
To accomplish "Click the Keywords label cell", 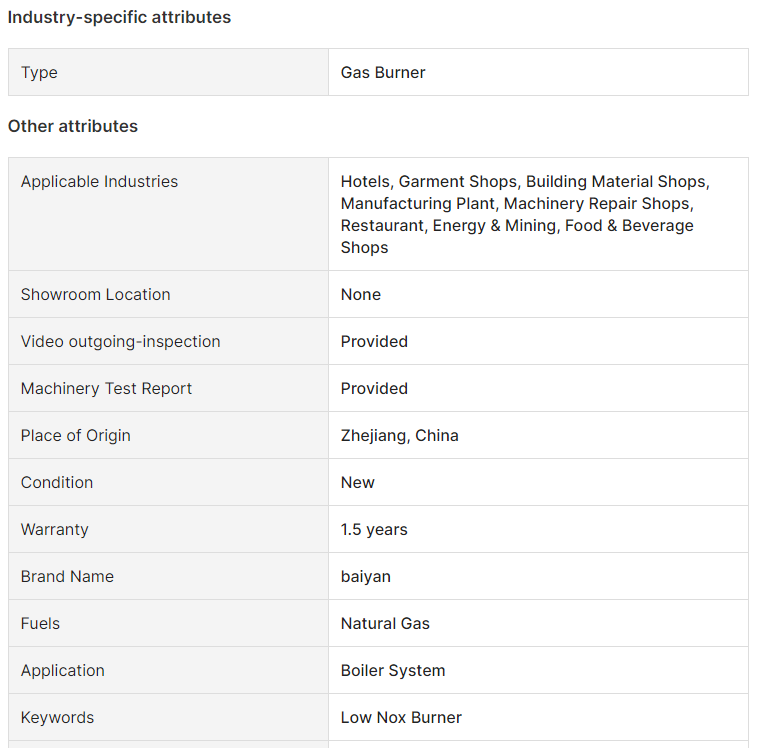I will (x=168, y=718).
